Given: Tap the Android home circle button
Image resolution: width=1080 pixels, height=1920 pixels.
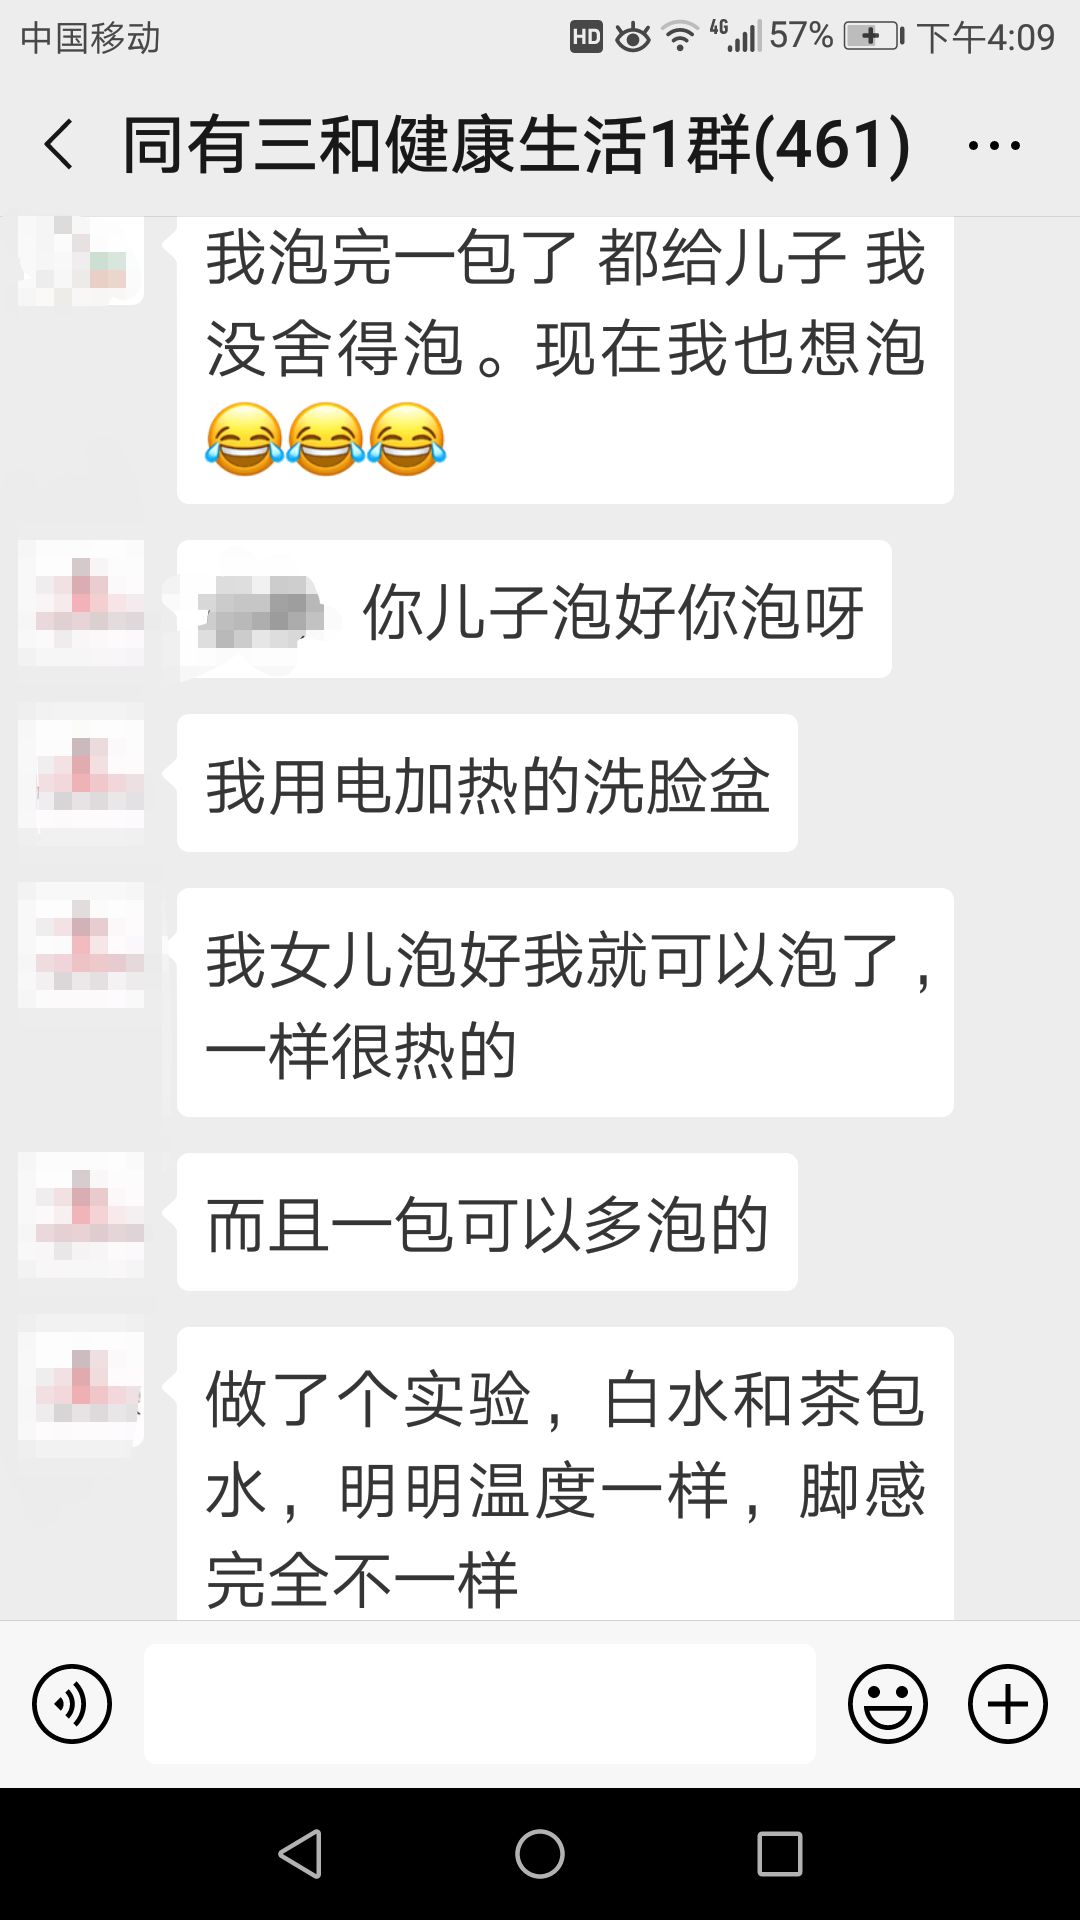Looking at the screenshot, I should tap(540, 1854).
